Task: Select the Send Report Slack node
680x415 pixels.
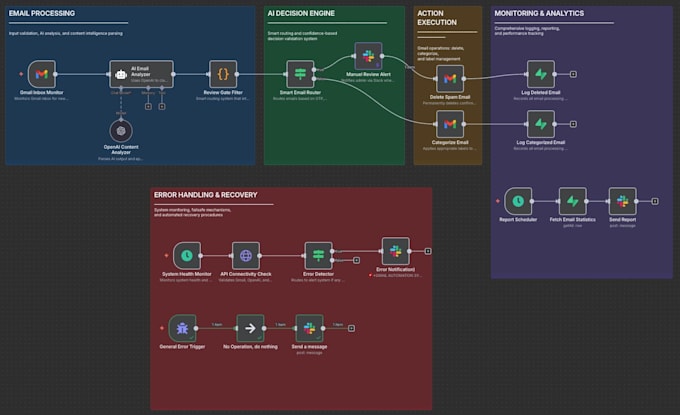Action: 622,201
